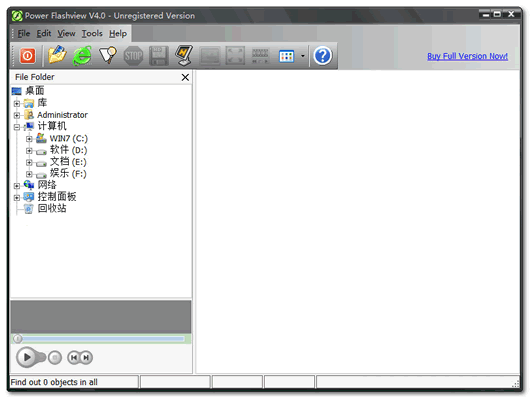530x399 pixels.
Task: Select 桌面 root tree item
Action: click(x=34, y=91)
